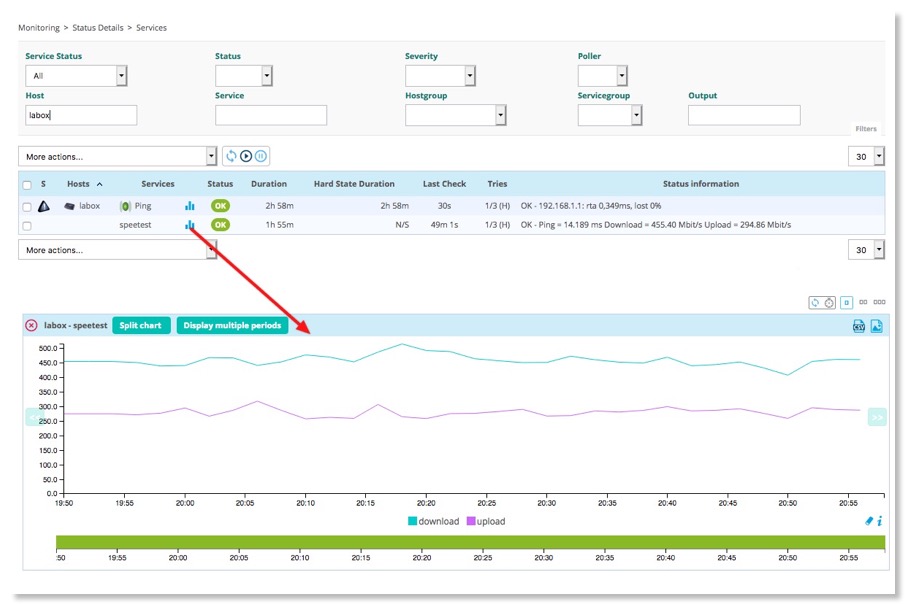The image size is (905, 604).
Task: Click the green time range bar
Action: pyautogui.click(x=470, y=542)
